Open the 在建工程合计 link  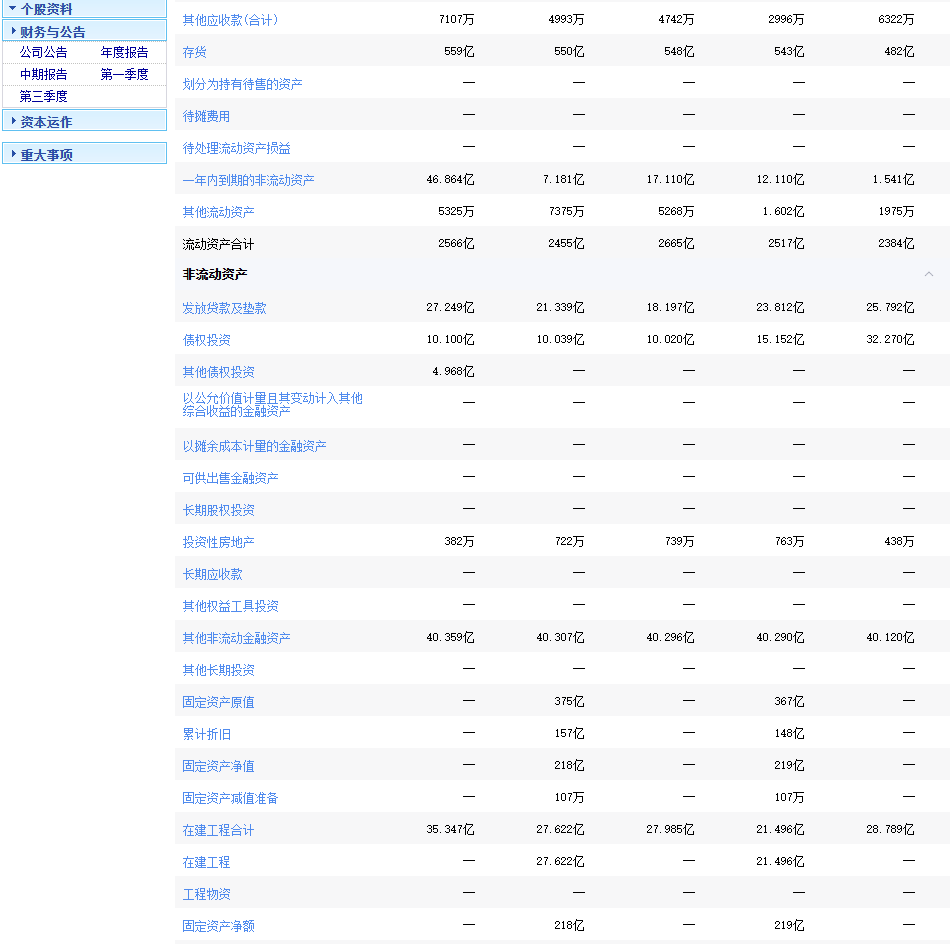pos(218,830)
